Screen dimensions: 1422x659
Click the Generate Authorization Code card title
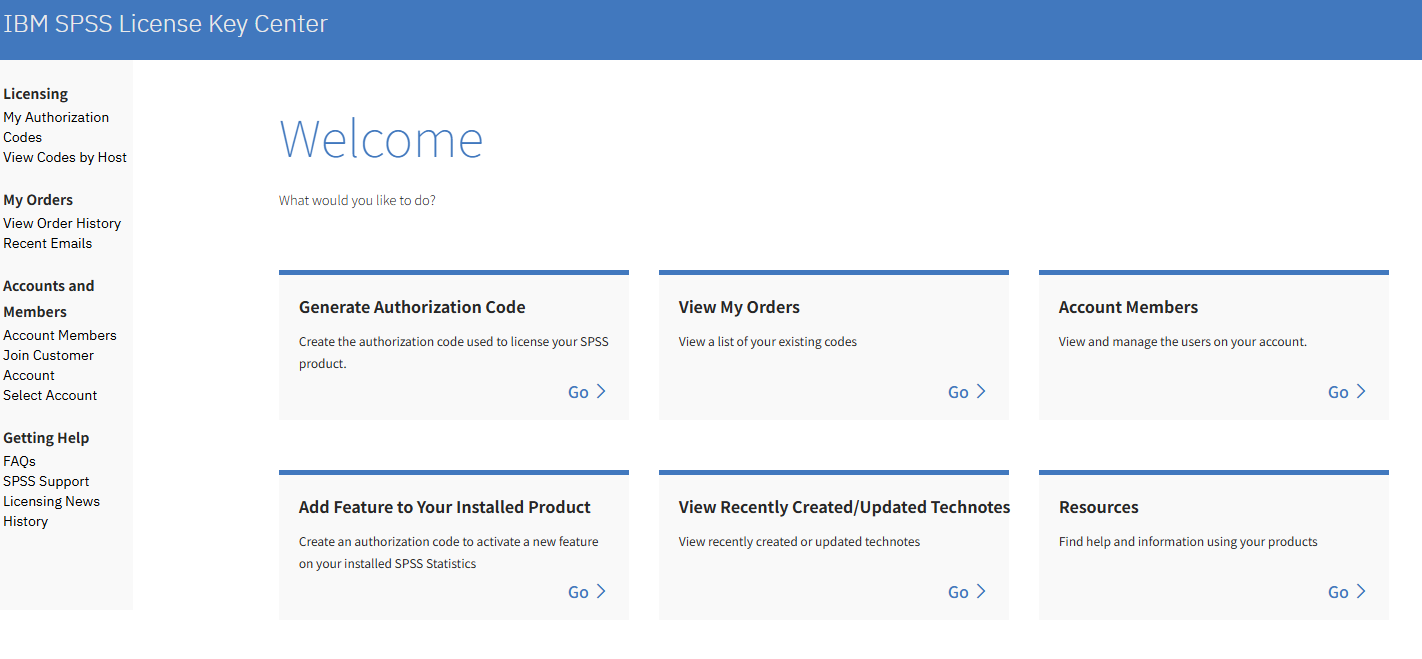pos(412,307)
